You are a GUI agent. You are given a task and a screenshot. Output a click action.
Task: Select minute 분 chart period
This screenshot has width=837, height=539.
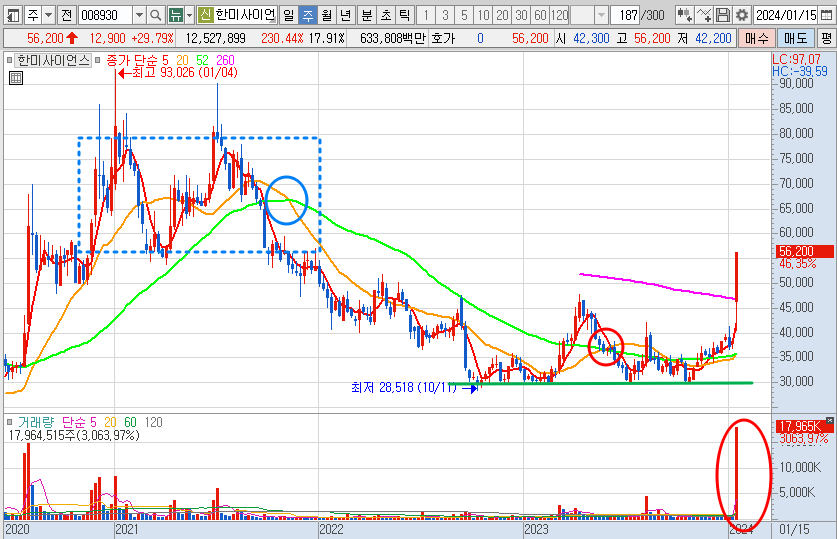[367, 15]
